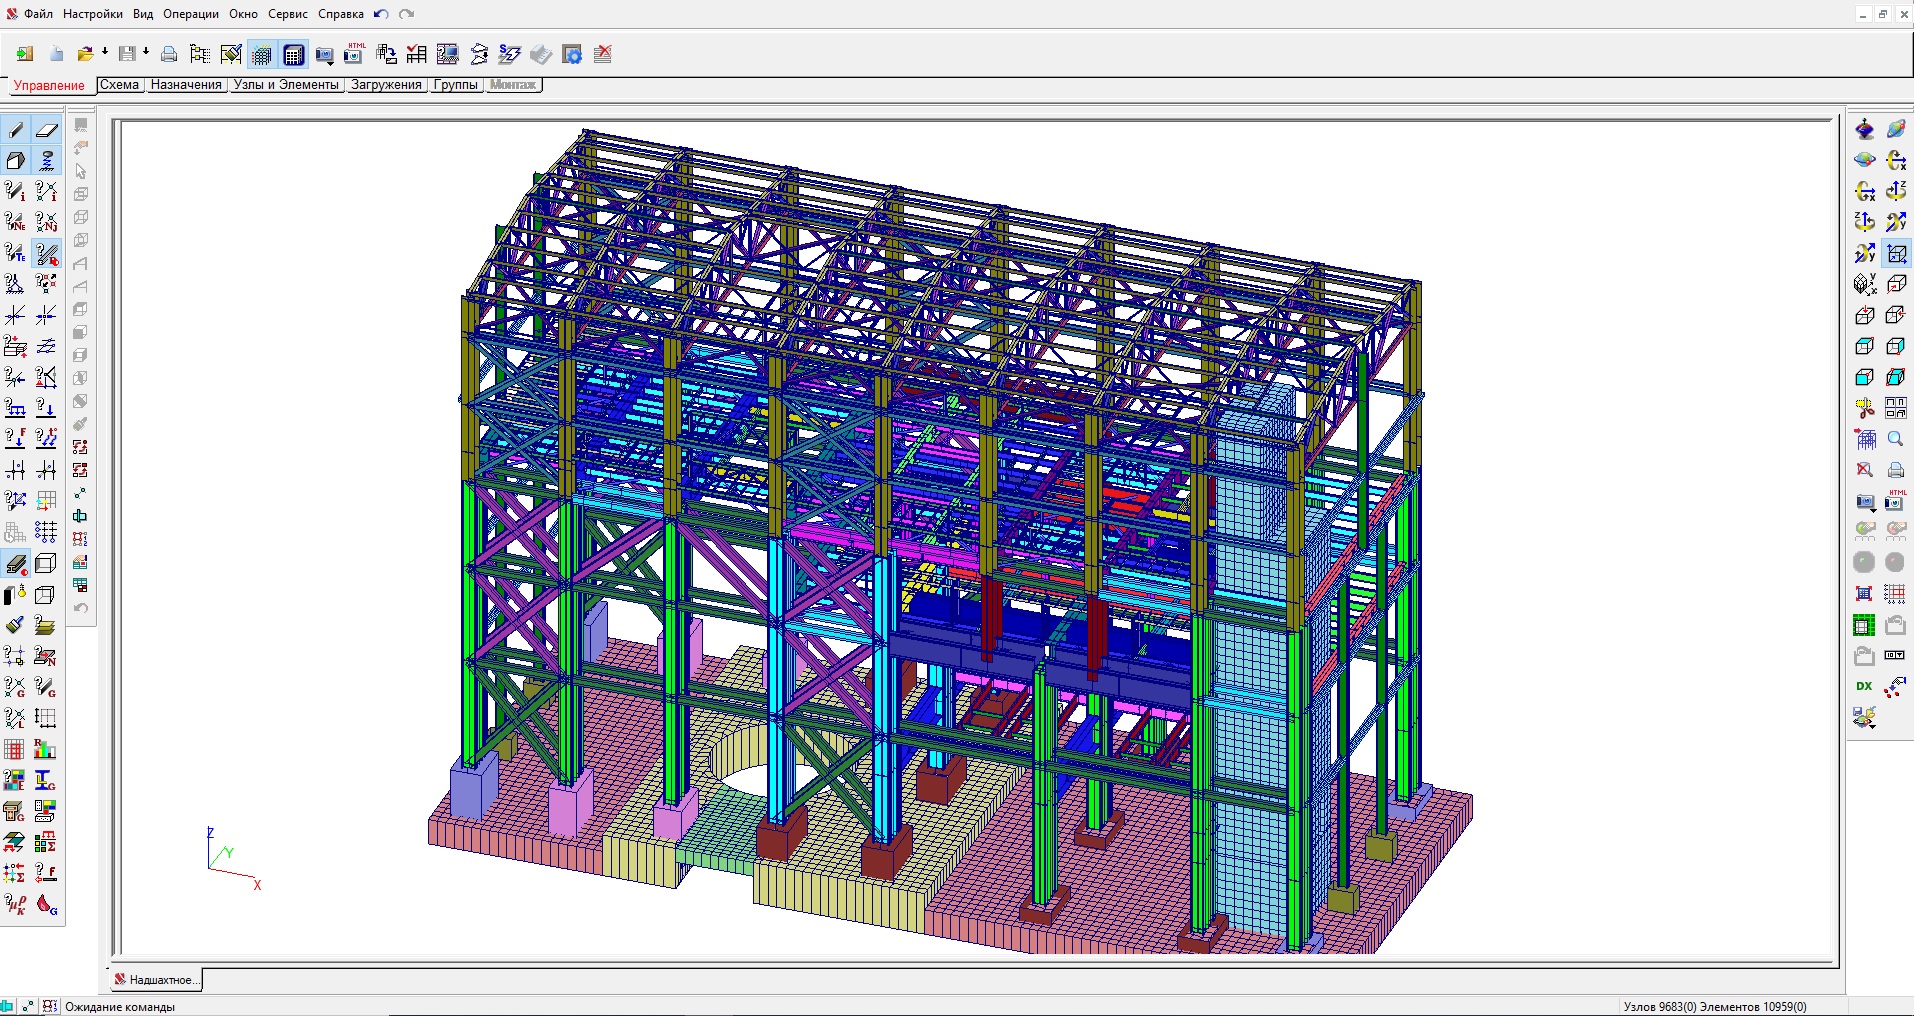Viewport: 1914px width, 1016px height.
Task: Click the scissors clipping tool icon
Action: coord(1864,408)
